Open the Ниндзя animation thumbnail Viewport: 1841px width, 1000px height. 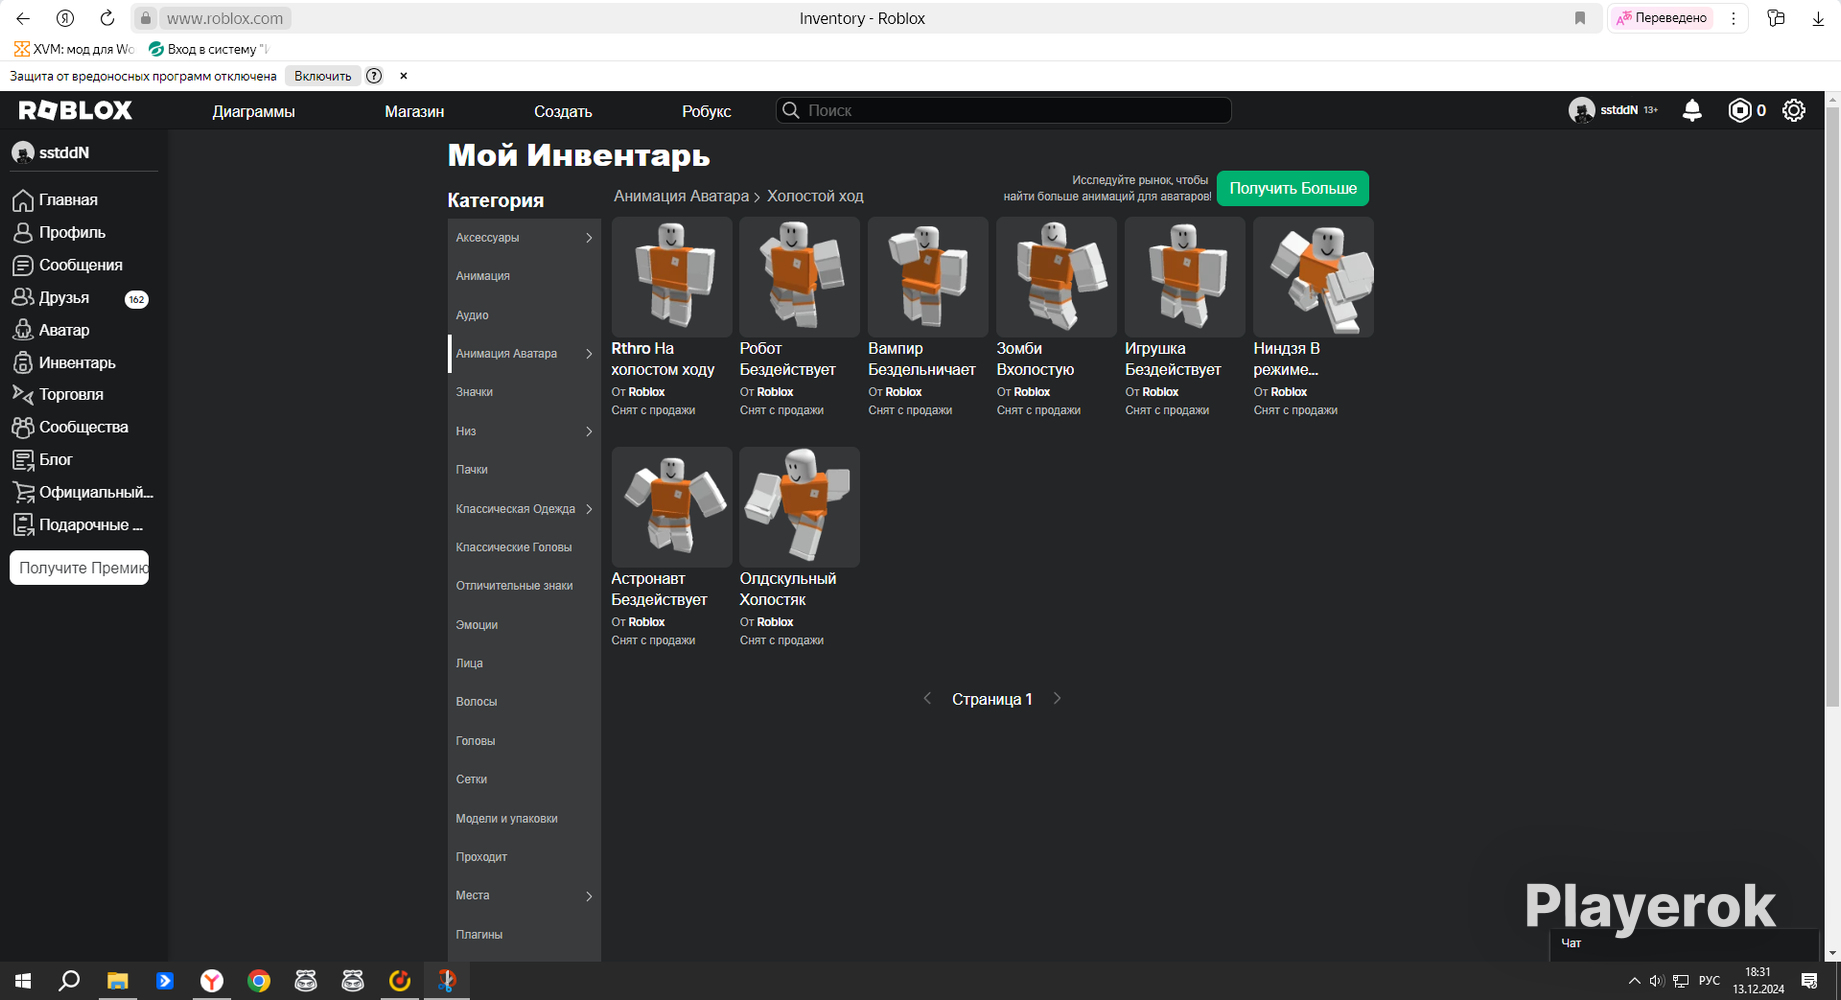pyautogui.click(x=1313, y=277)
